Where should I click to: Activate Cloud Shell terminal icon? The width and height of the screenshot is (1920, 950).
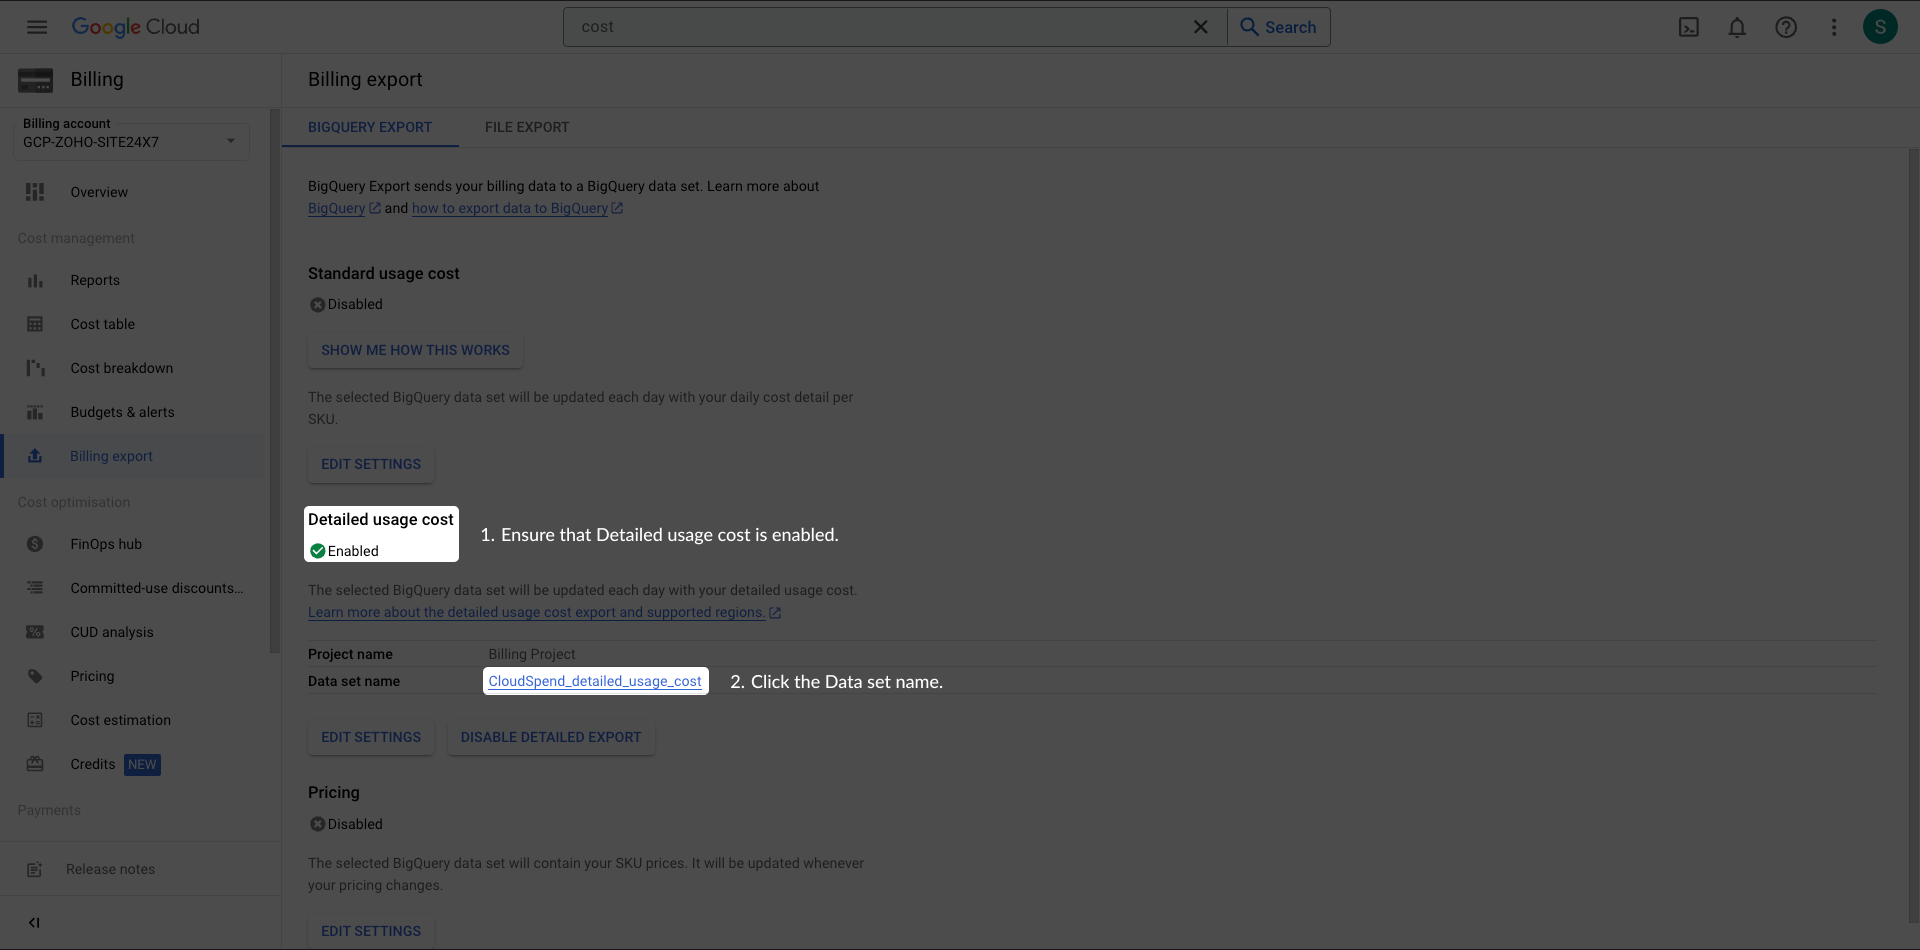[1689, 27]
